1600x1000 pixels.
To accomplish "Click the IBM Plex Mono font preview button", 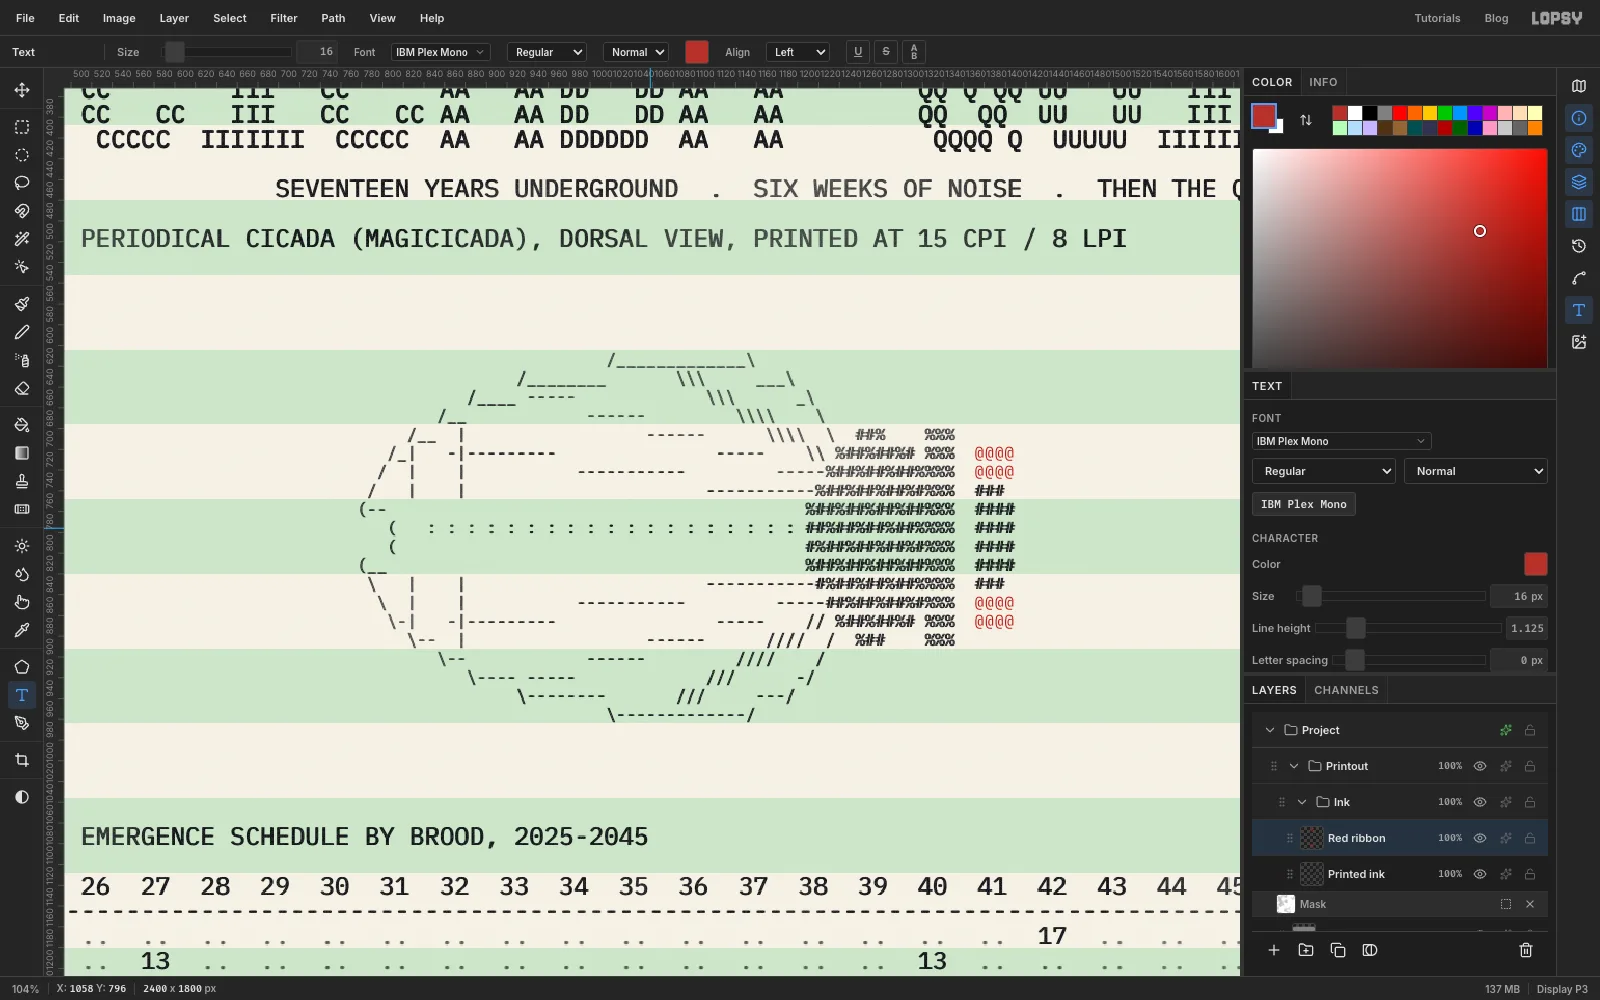I will coord(1304,504).
